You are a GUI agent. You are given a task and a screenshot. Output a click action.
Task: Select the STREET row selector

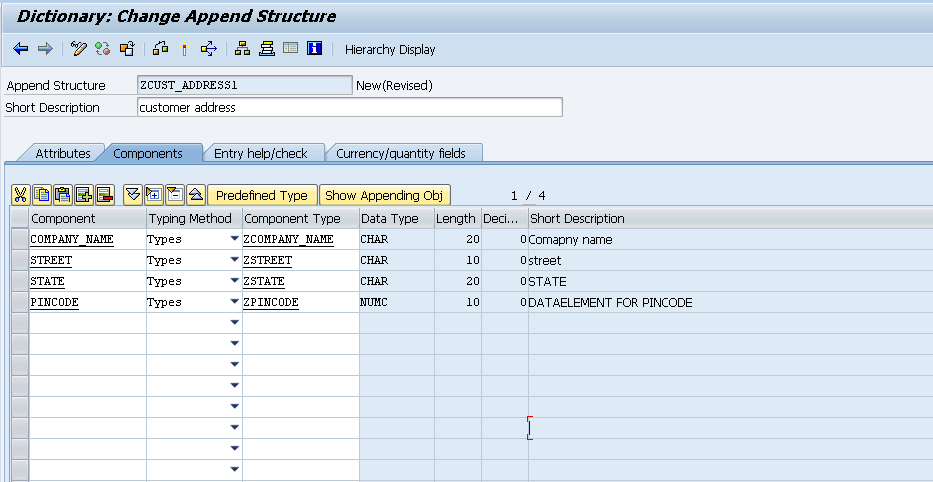tap(20, 261)
